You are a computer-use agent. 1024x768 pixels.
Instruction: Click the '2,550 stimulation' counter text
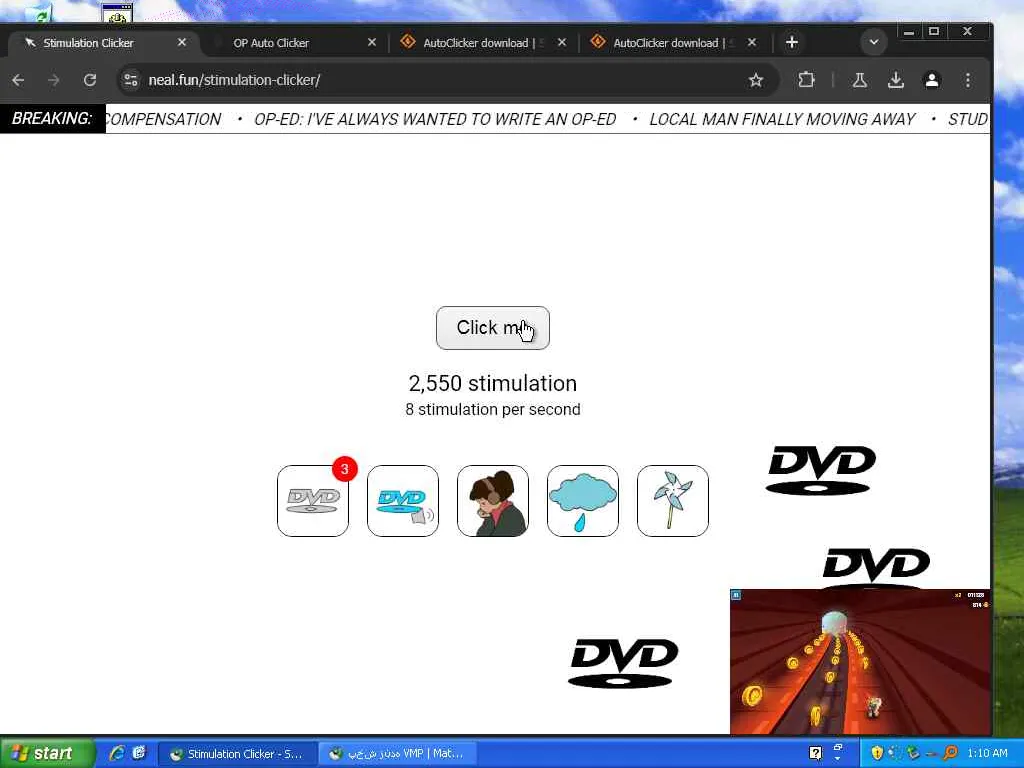coord(492,383)
